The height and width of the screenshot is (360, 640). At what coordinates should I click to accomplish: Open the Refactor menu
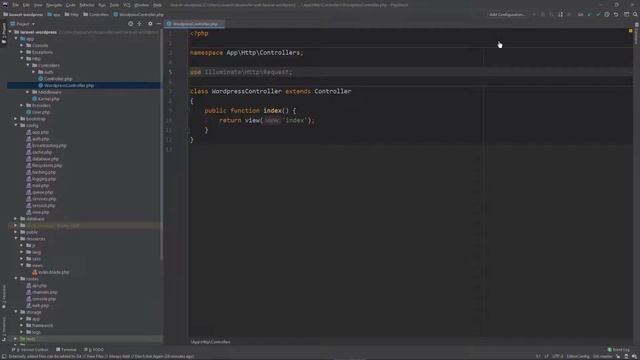coord(87,5)
